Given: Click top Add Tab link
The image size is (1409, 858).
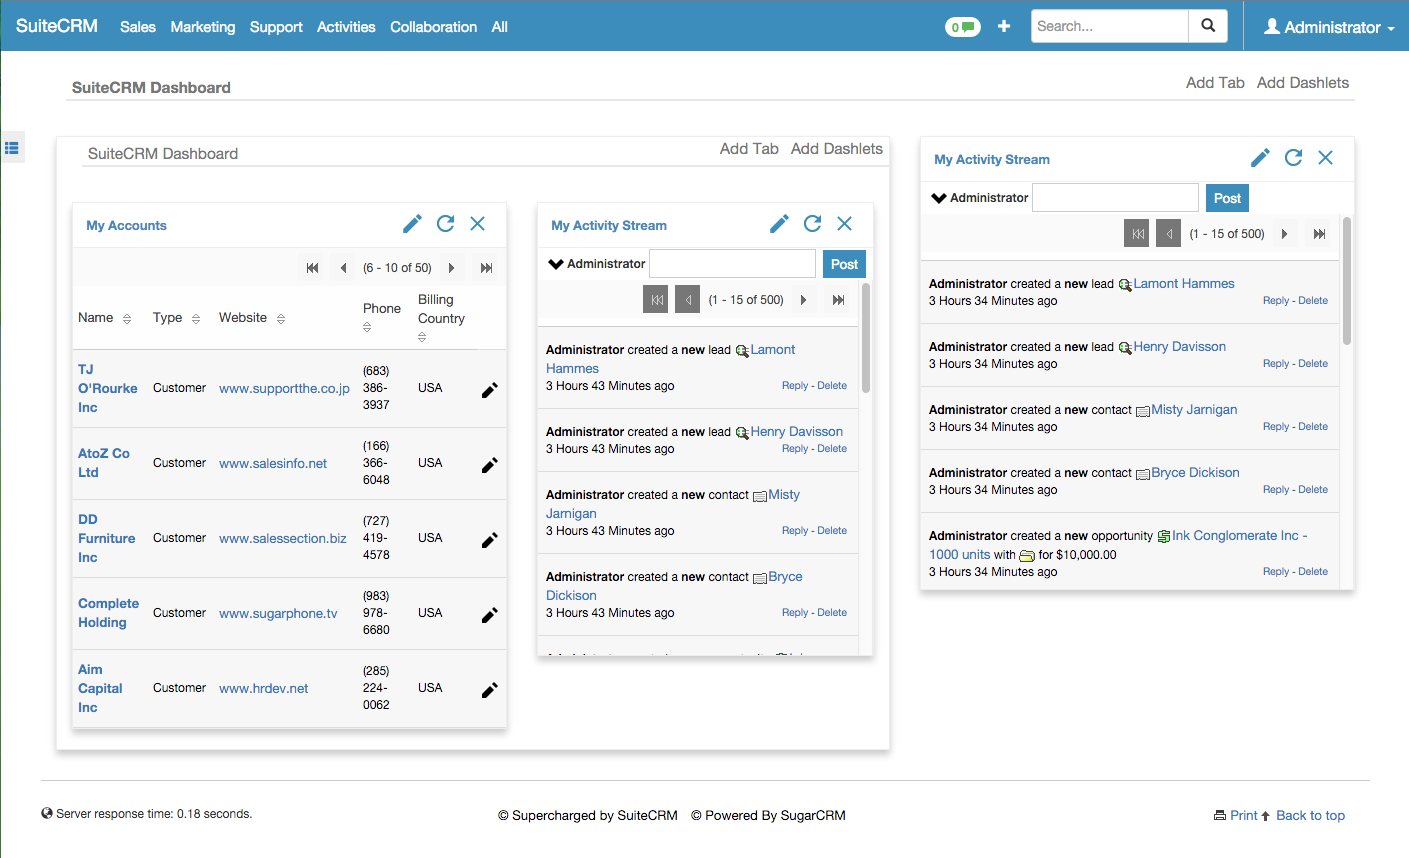Looking at the screenshot, I should click(1215, 83).
